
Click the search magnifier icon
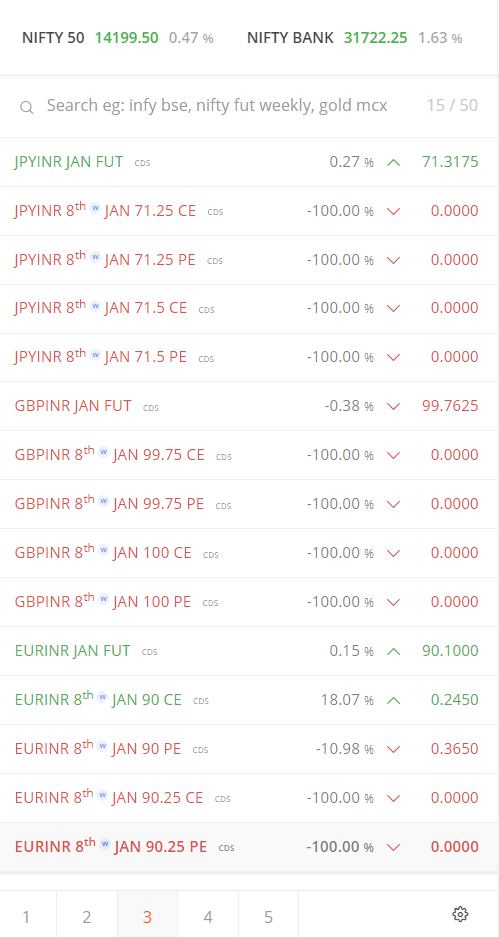(26, 107)
